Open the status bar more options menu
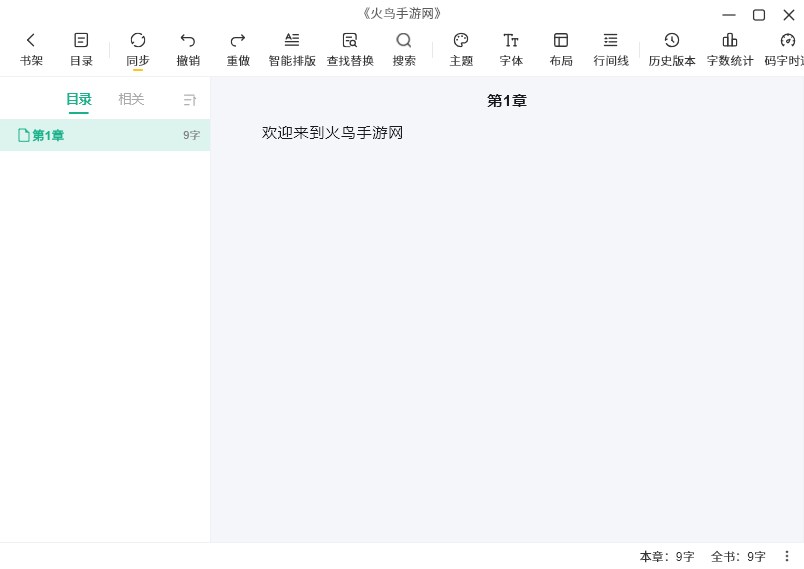Image resolution: width=804 pixels, height=569 pixels. [x=787, y=556]
